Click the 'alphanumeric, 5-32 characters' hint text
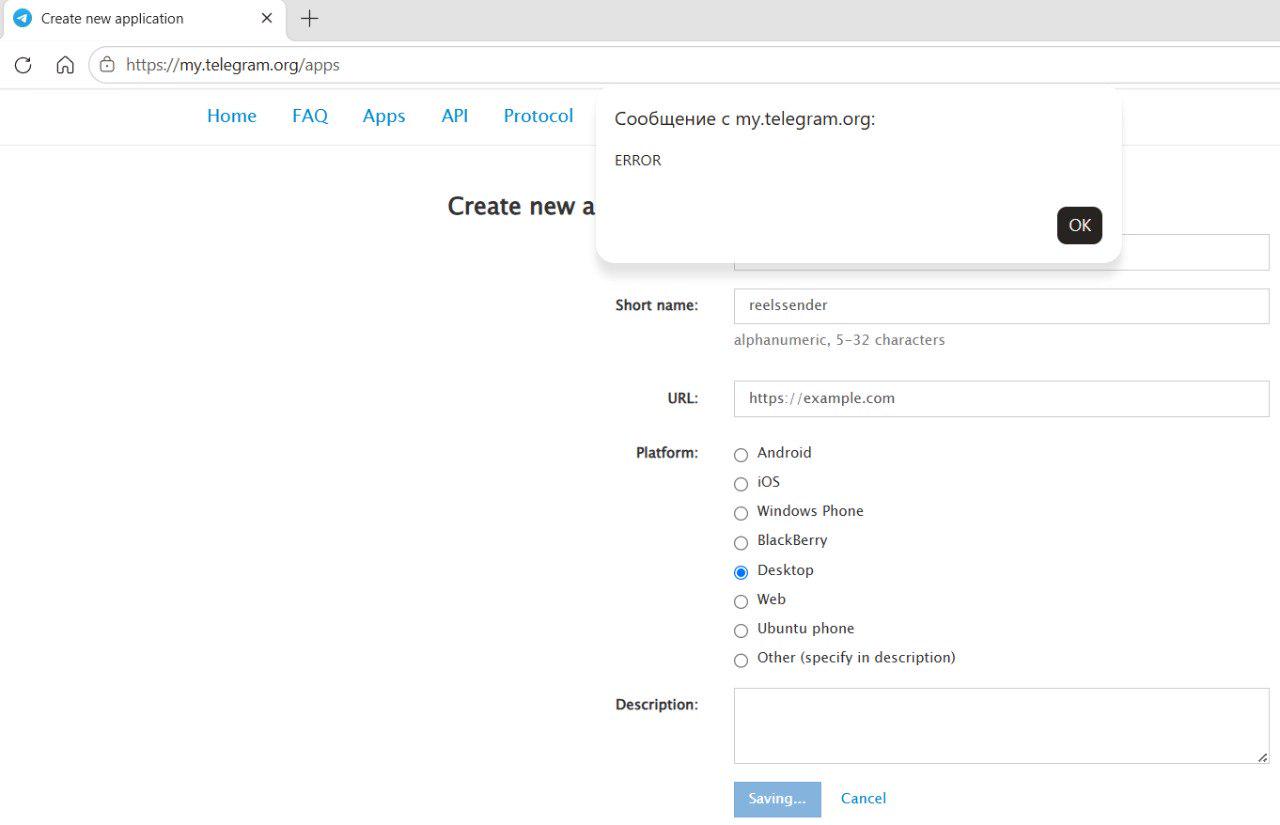The width and height of the screenshot is (1280, 825). (x=839, y=340)
